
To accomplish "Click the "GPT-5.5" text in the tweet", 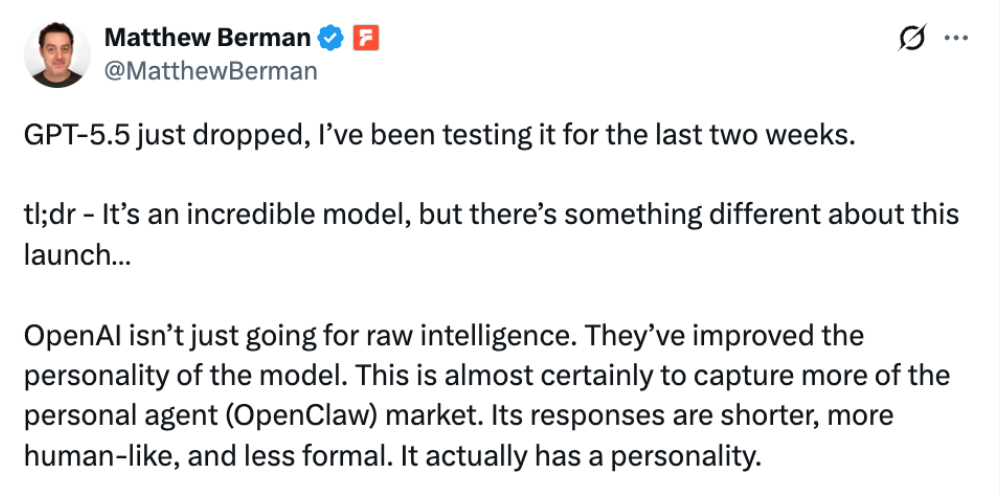I will [76, 138].
